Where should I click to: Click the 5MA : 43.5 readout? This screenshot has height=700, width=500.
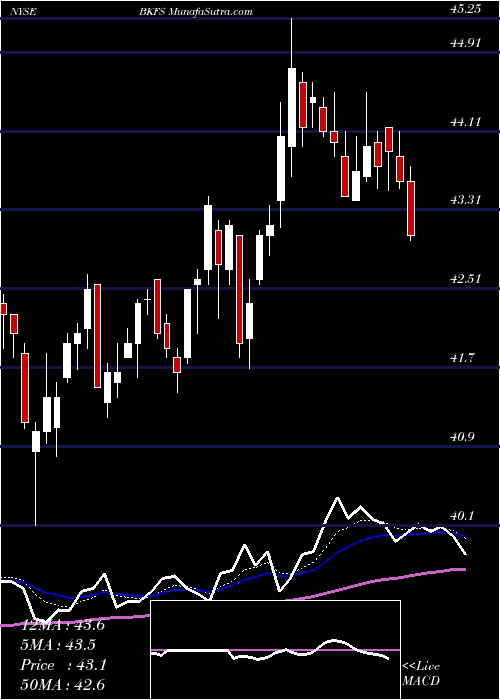coord(58,645)
